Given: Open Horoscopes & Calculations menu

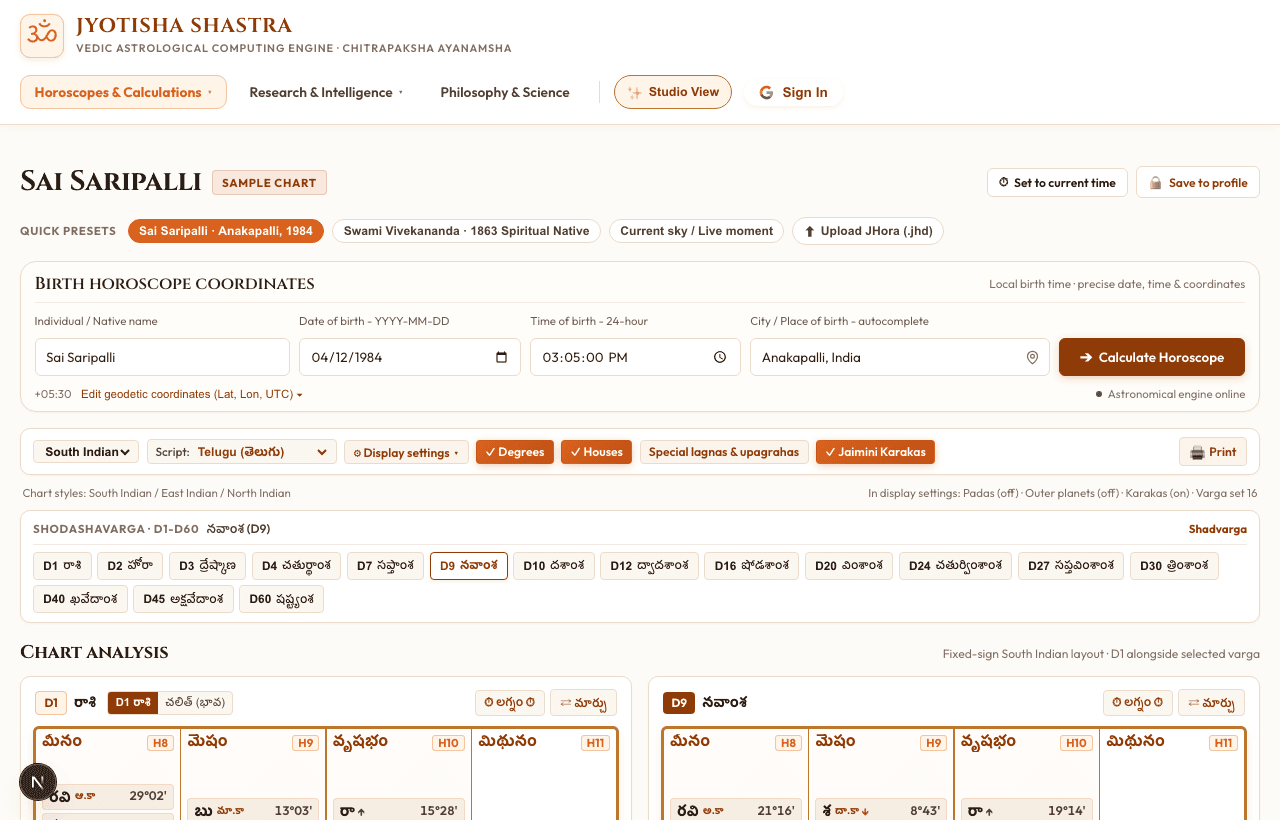Looking at the screenshot, I should pos(123,92).
